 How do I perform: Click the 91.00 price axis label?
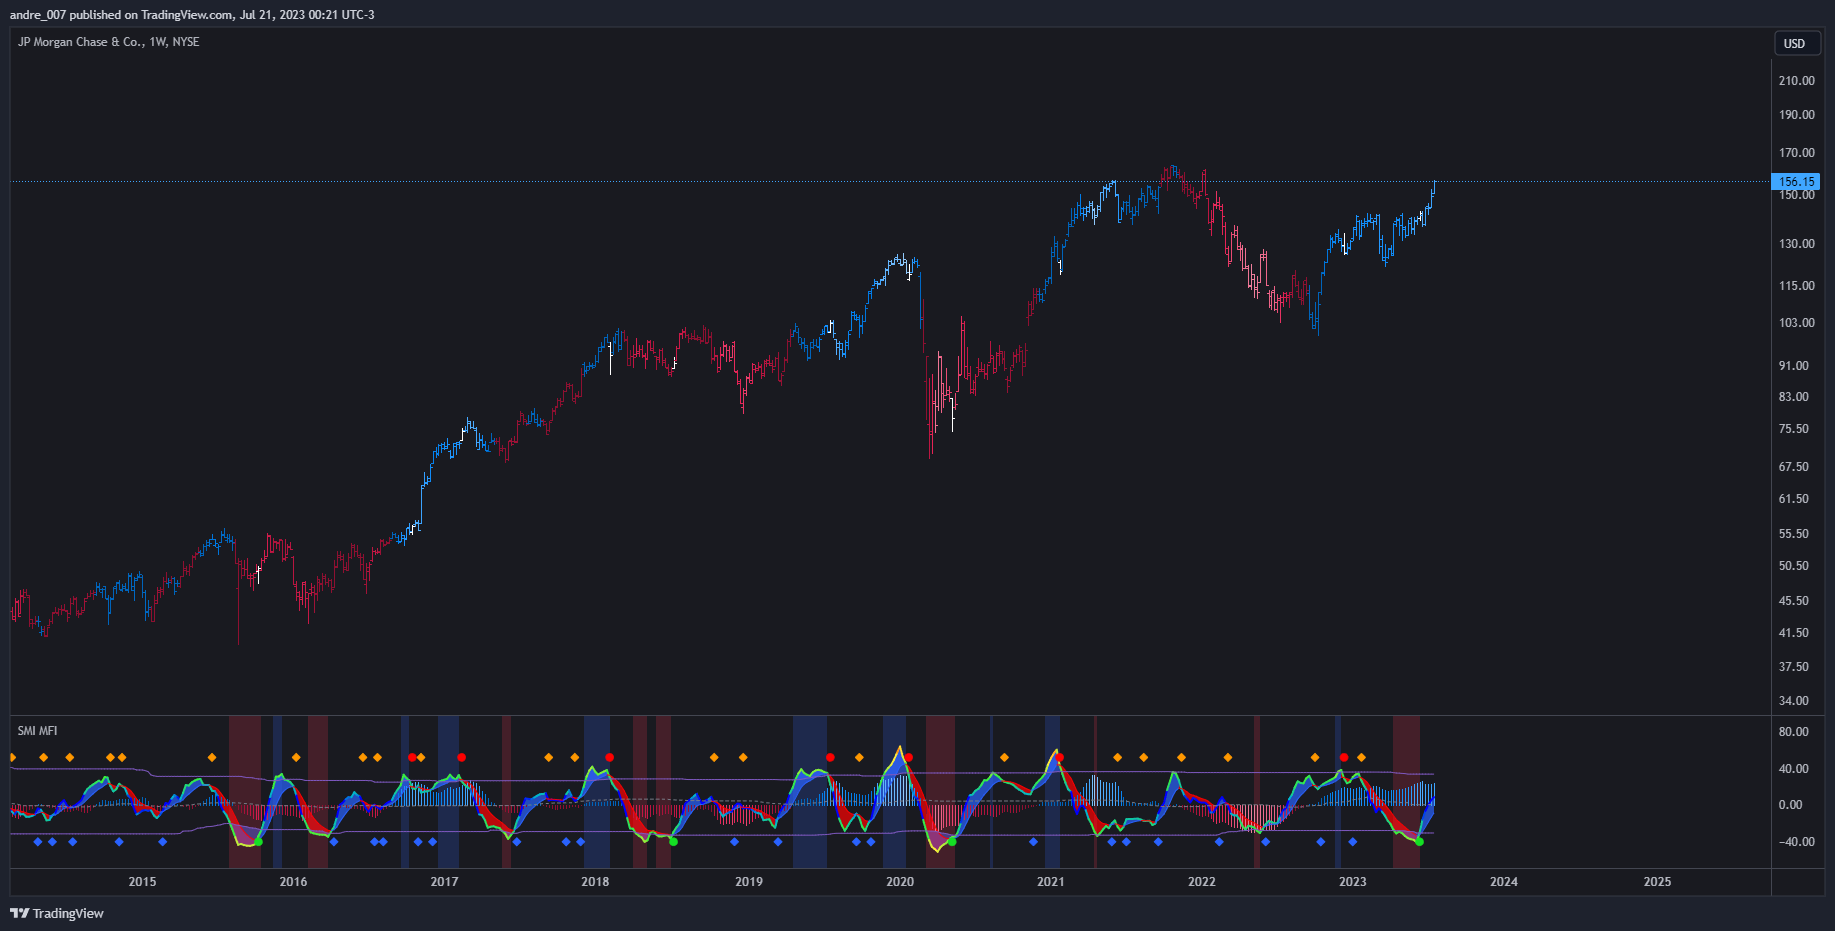pos(1794,366)
